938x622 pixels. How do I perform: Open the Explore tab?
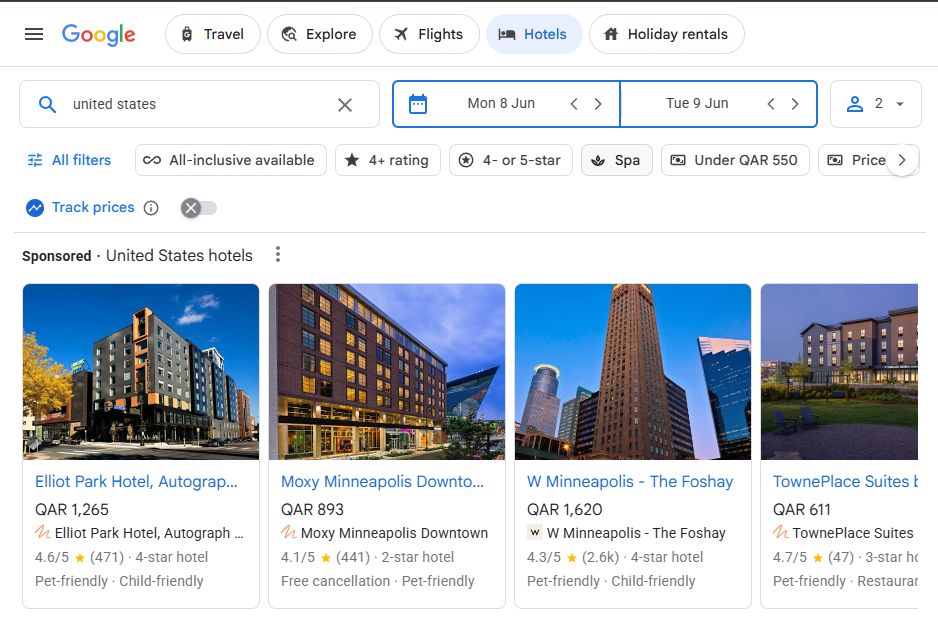pos(319,34)
